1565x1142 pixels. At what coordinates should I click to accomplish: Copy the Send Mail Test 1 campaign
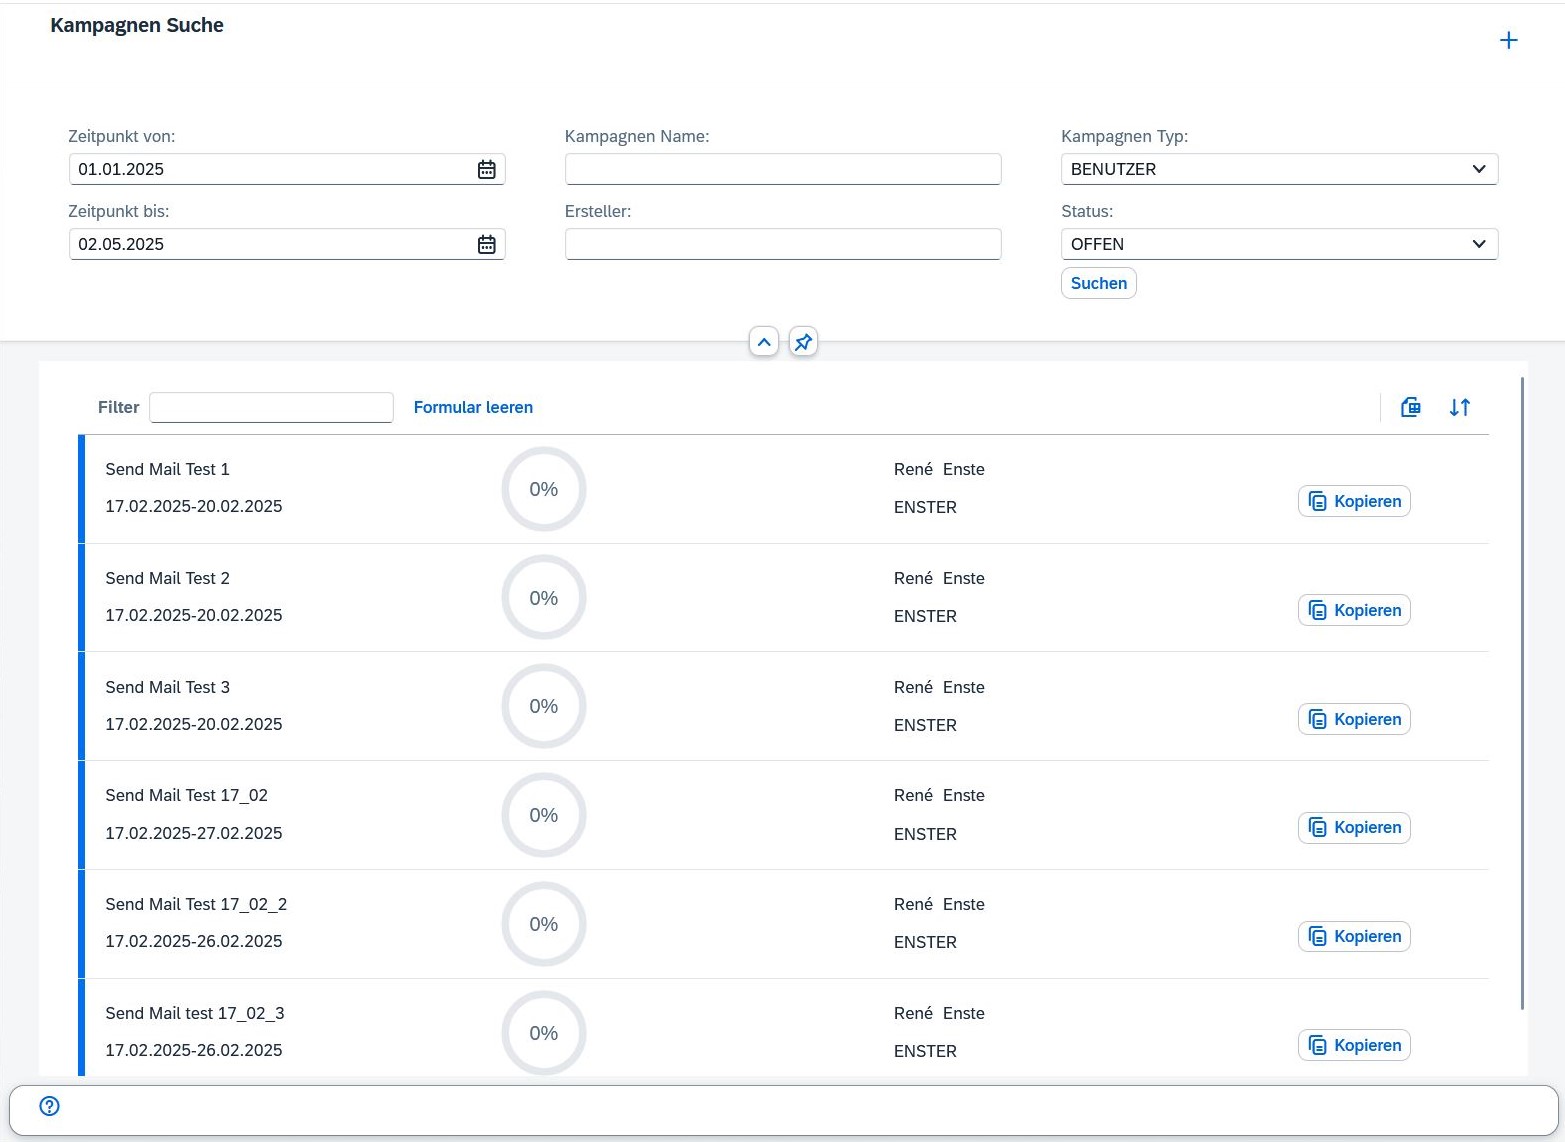pos(1354,501)
